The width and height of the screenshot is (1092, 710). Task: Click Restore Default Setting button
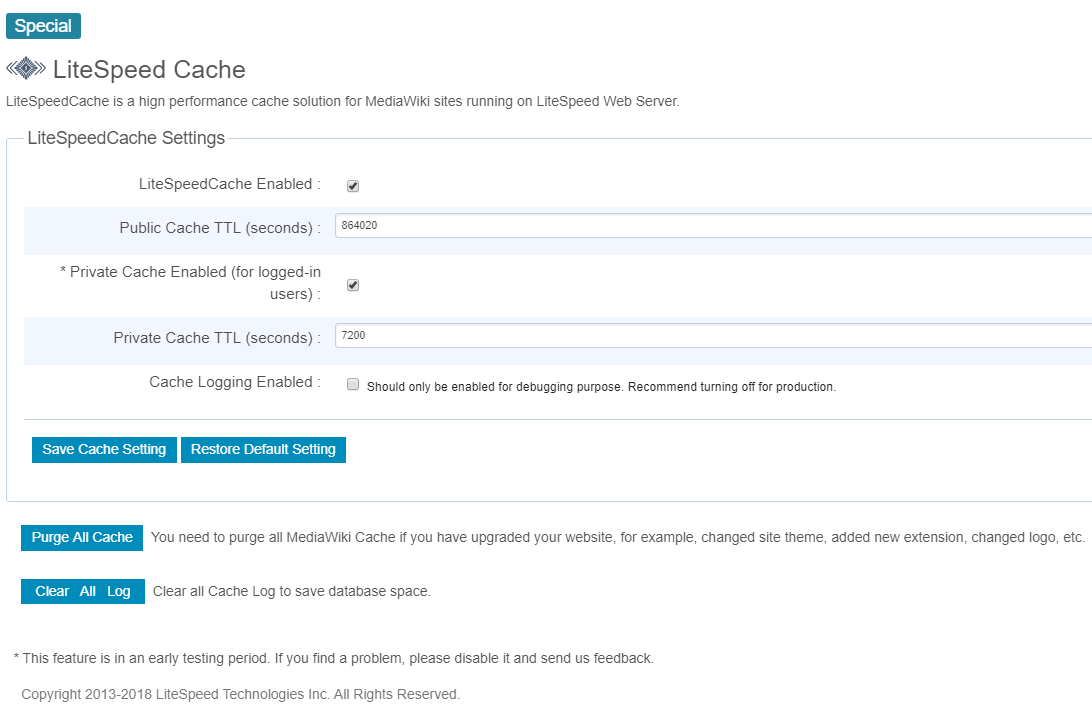click(x=263, y=449)
